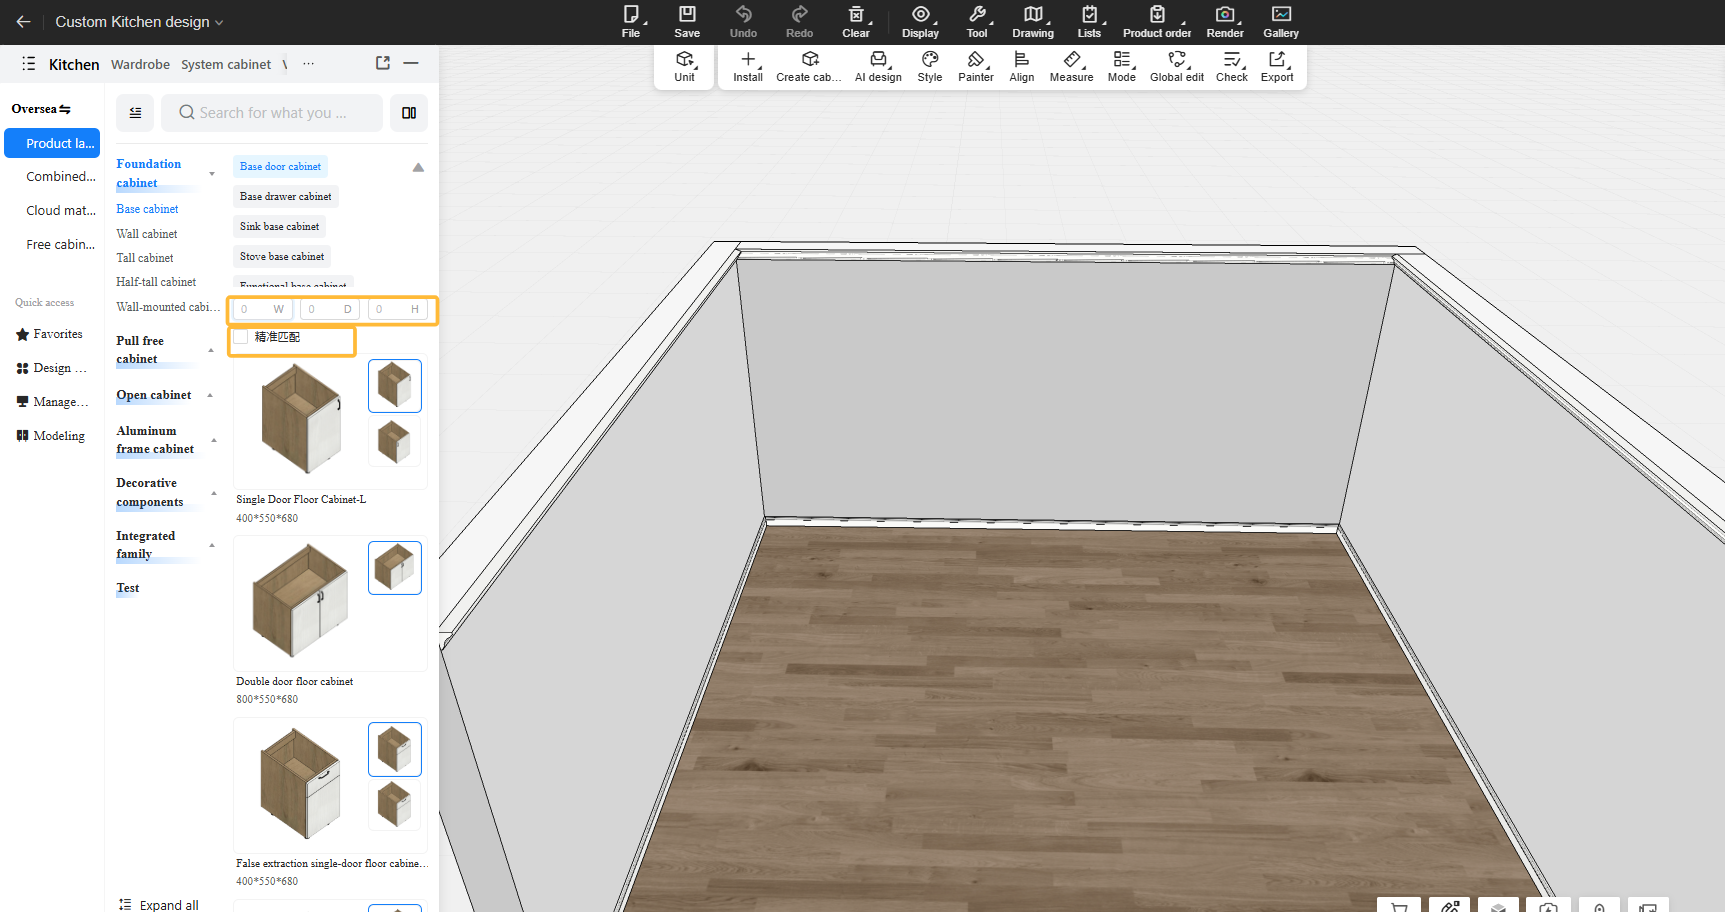Open the Drawing options
The width and height of the screenshot is (1725, 912).
1033,21
